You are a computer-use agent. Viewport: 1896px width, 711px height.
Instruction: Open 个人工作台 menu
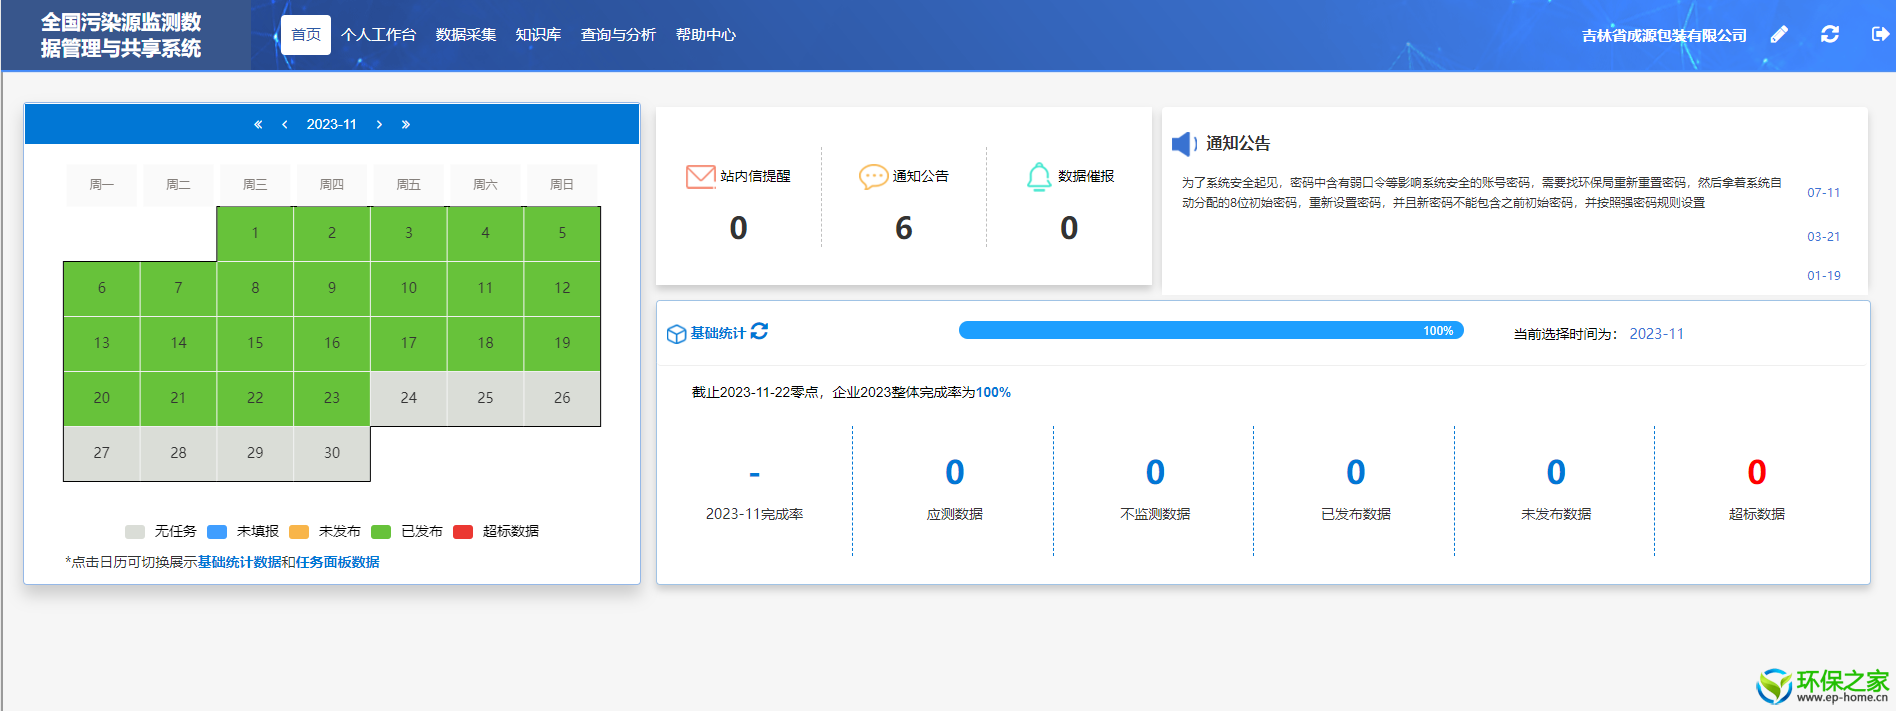(378, 35)
